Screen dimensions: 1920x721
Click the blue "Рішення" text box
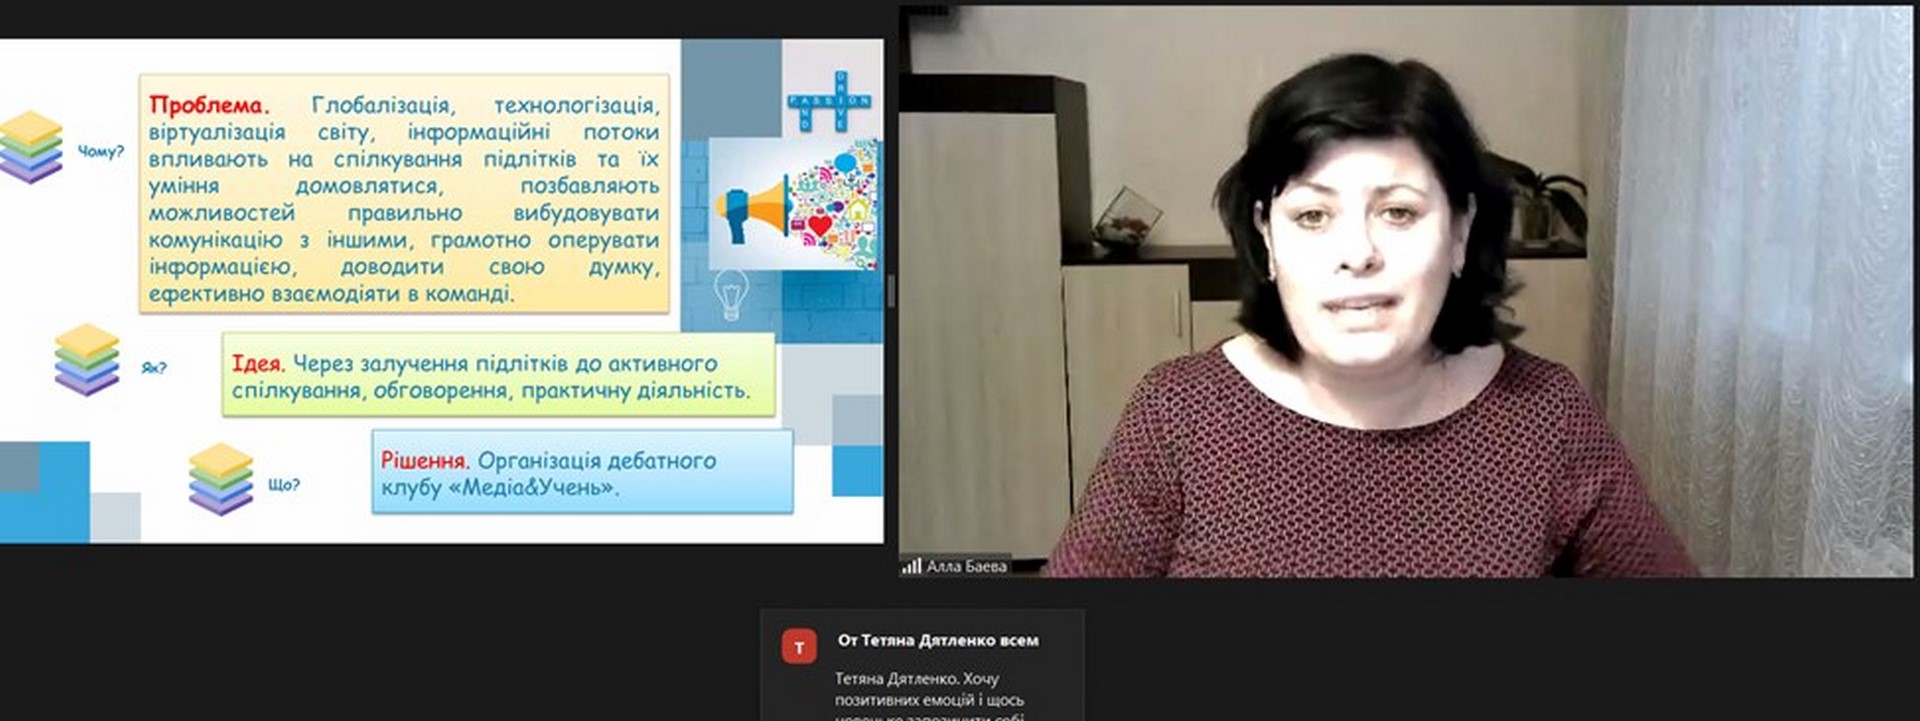coord(582,473)
